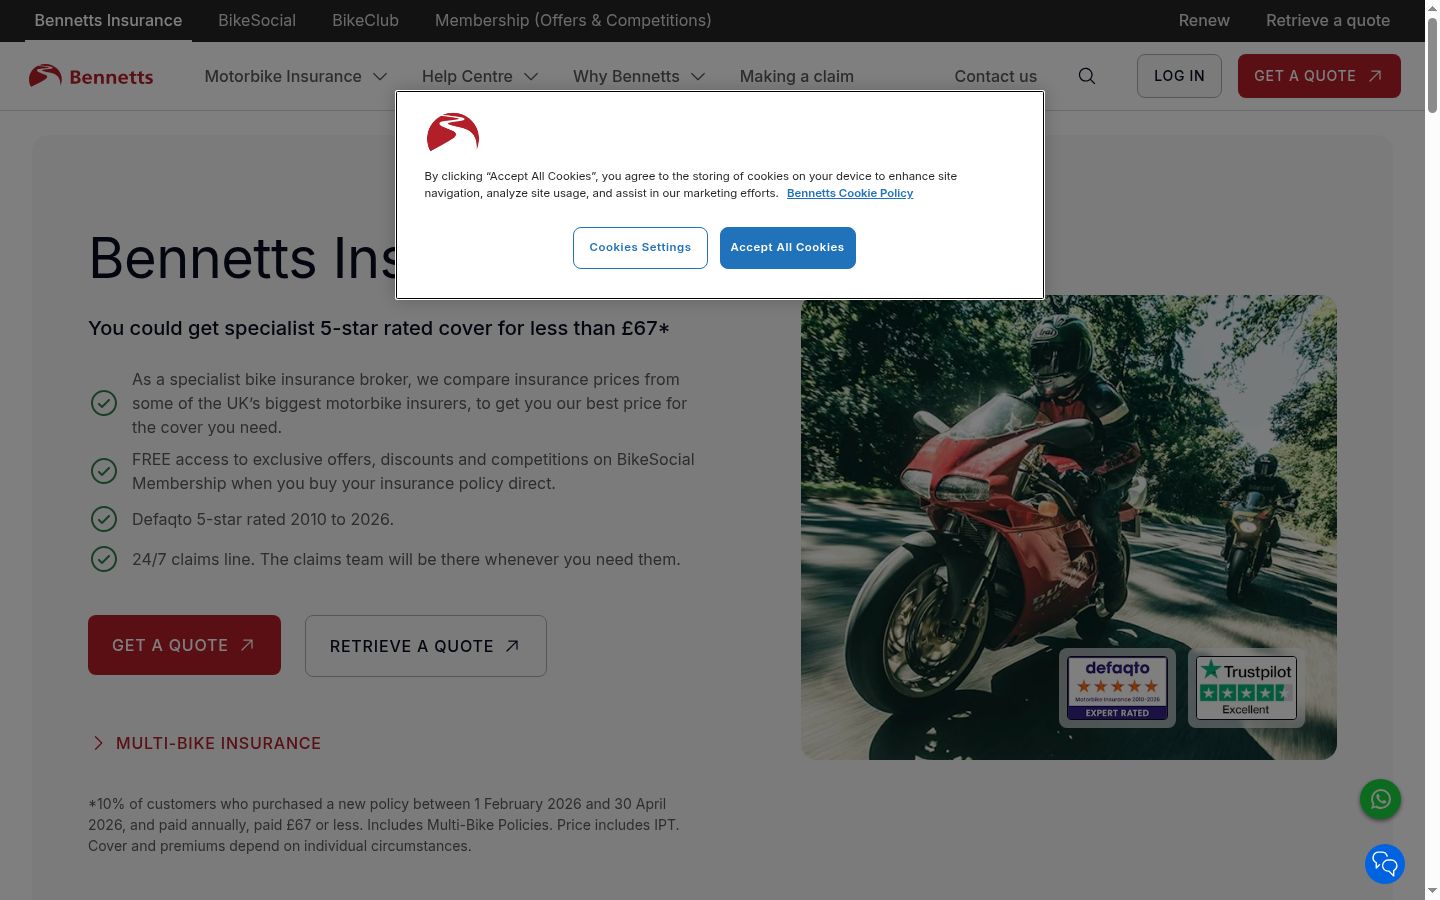1440x900 pixels.
Task: Click the red GET A QUOTE hero button
Action: pos(184,645)
